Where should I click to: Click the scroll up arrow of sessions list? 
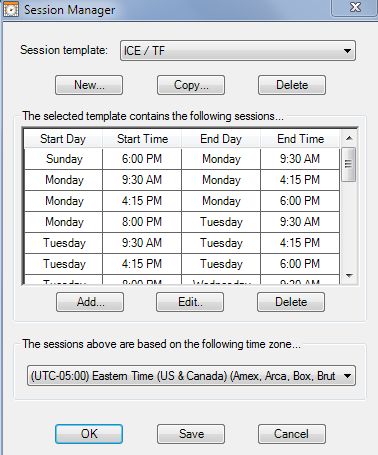tap(349, 138)
